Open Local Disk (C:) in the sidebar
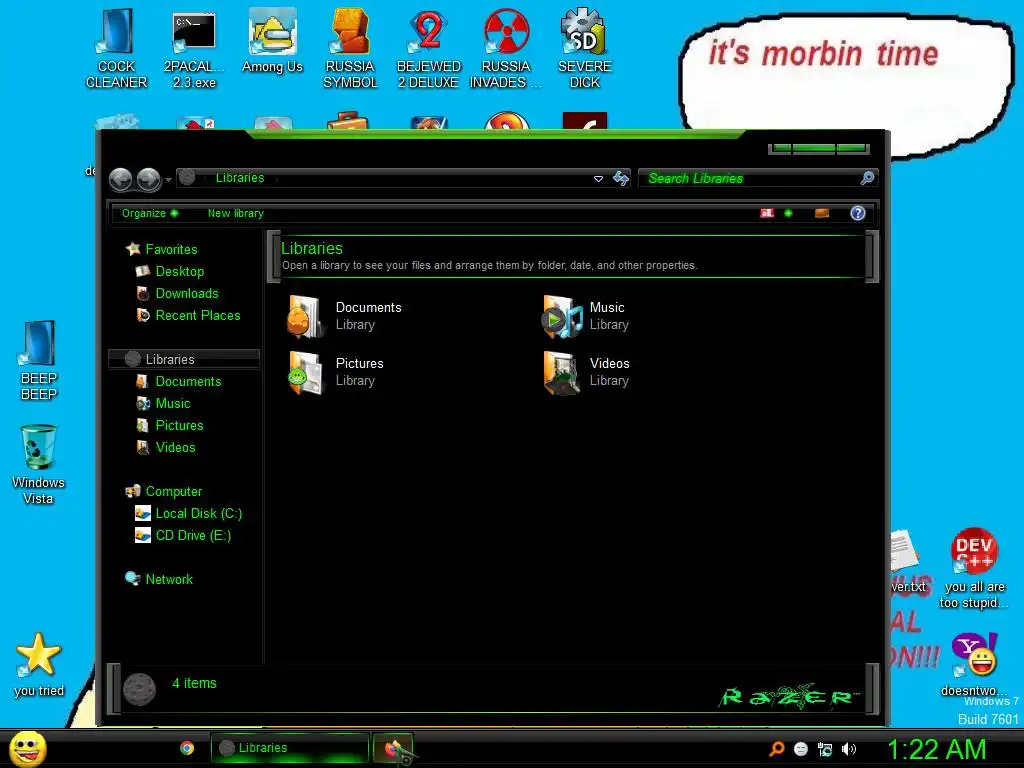 [188, 513]
